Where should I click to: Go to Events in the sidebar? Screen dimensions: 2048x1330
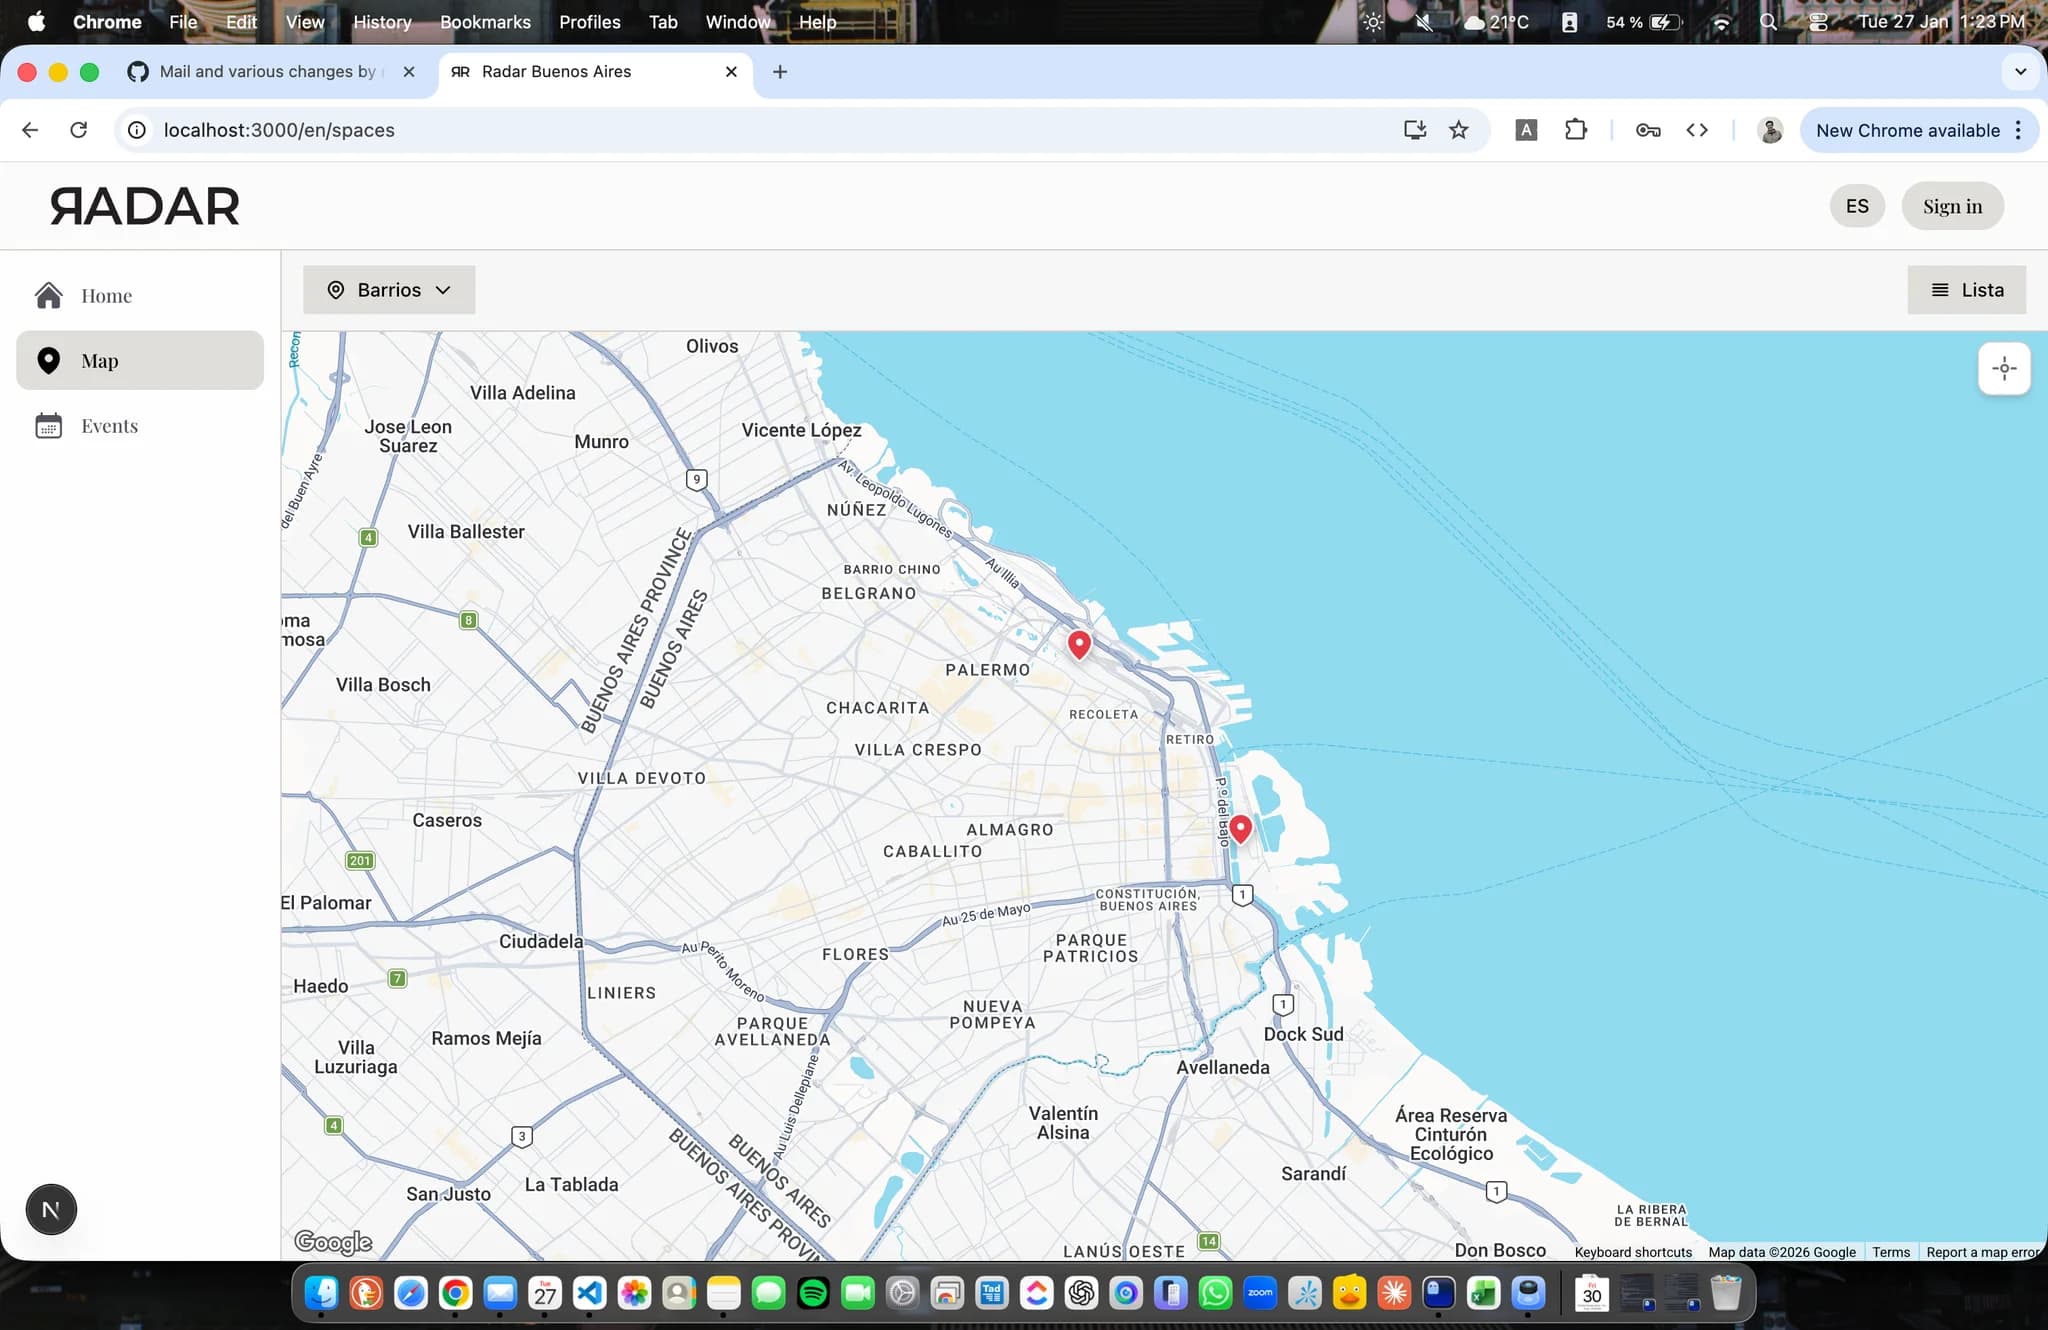point(109,426)
